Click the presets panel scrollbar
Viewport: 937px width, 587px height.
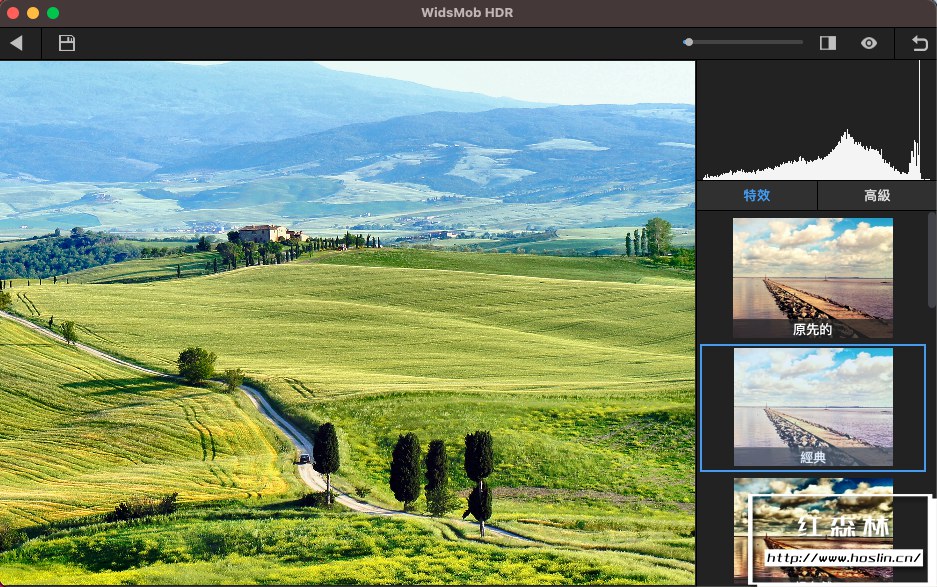(x=932, y=261)
